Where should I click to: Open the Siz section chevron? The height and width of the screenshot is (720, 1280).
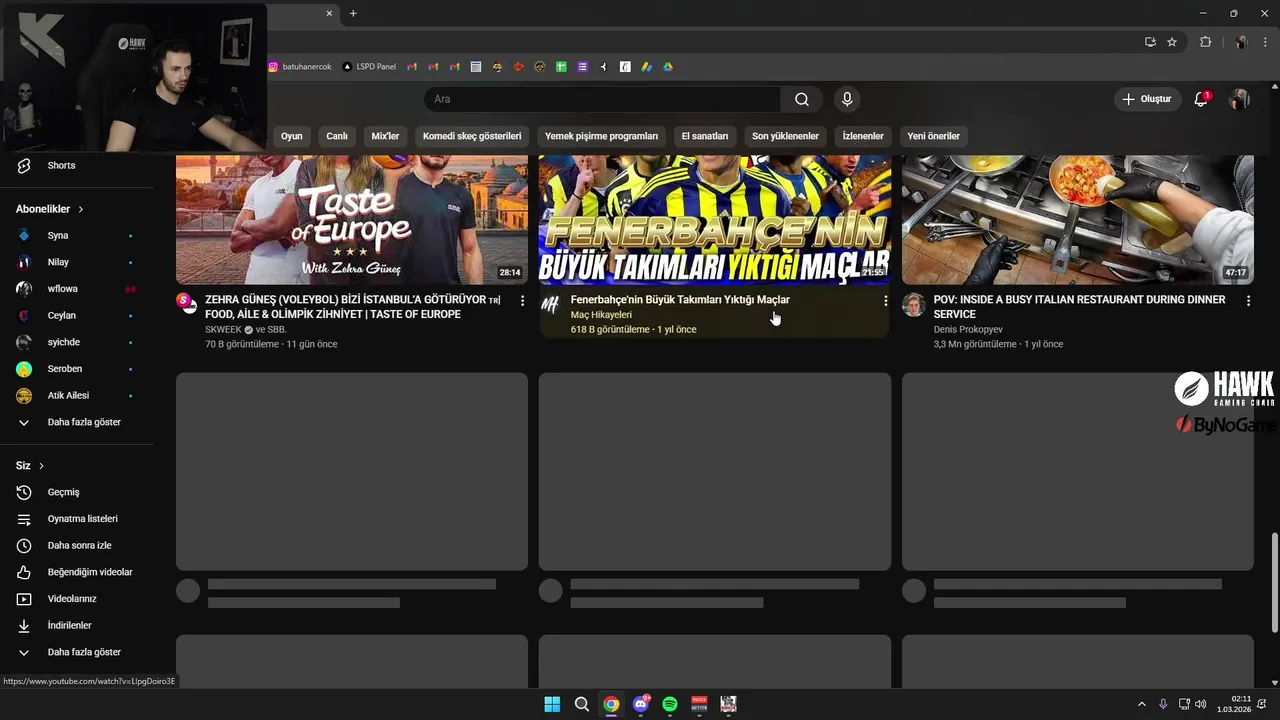41,466
